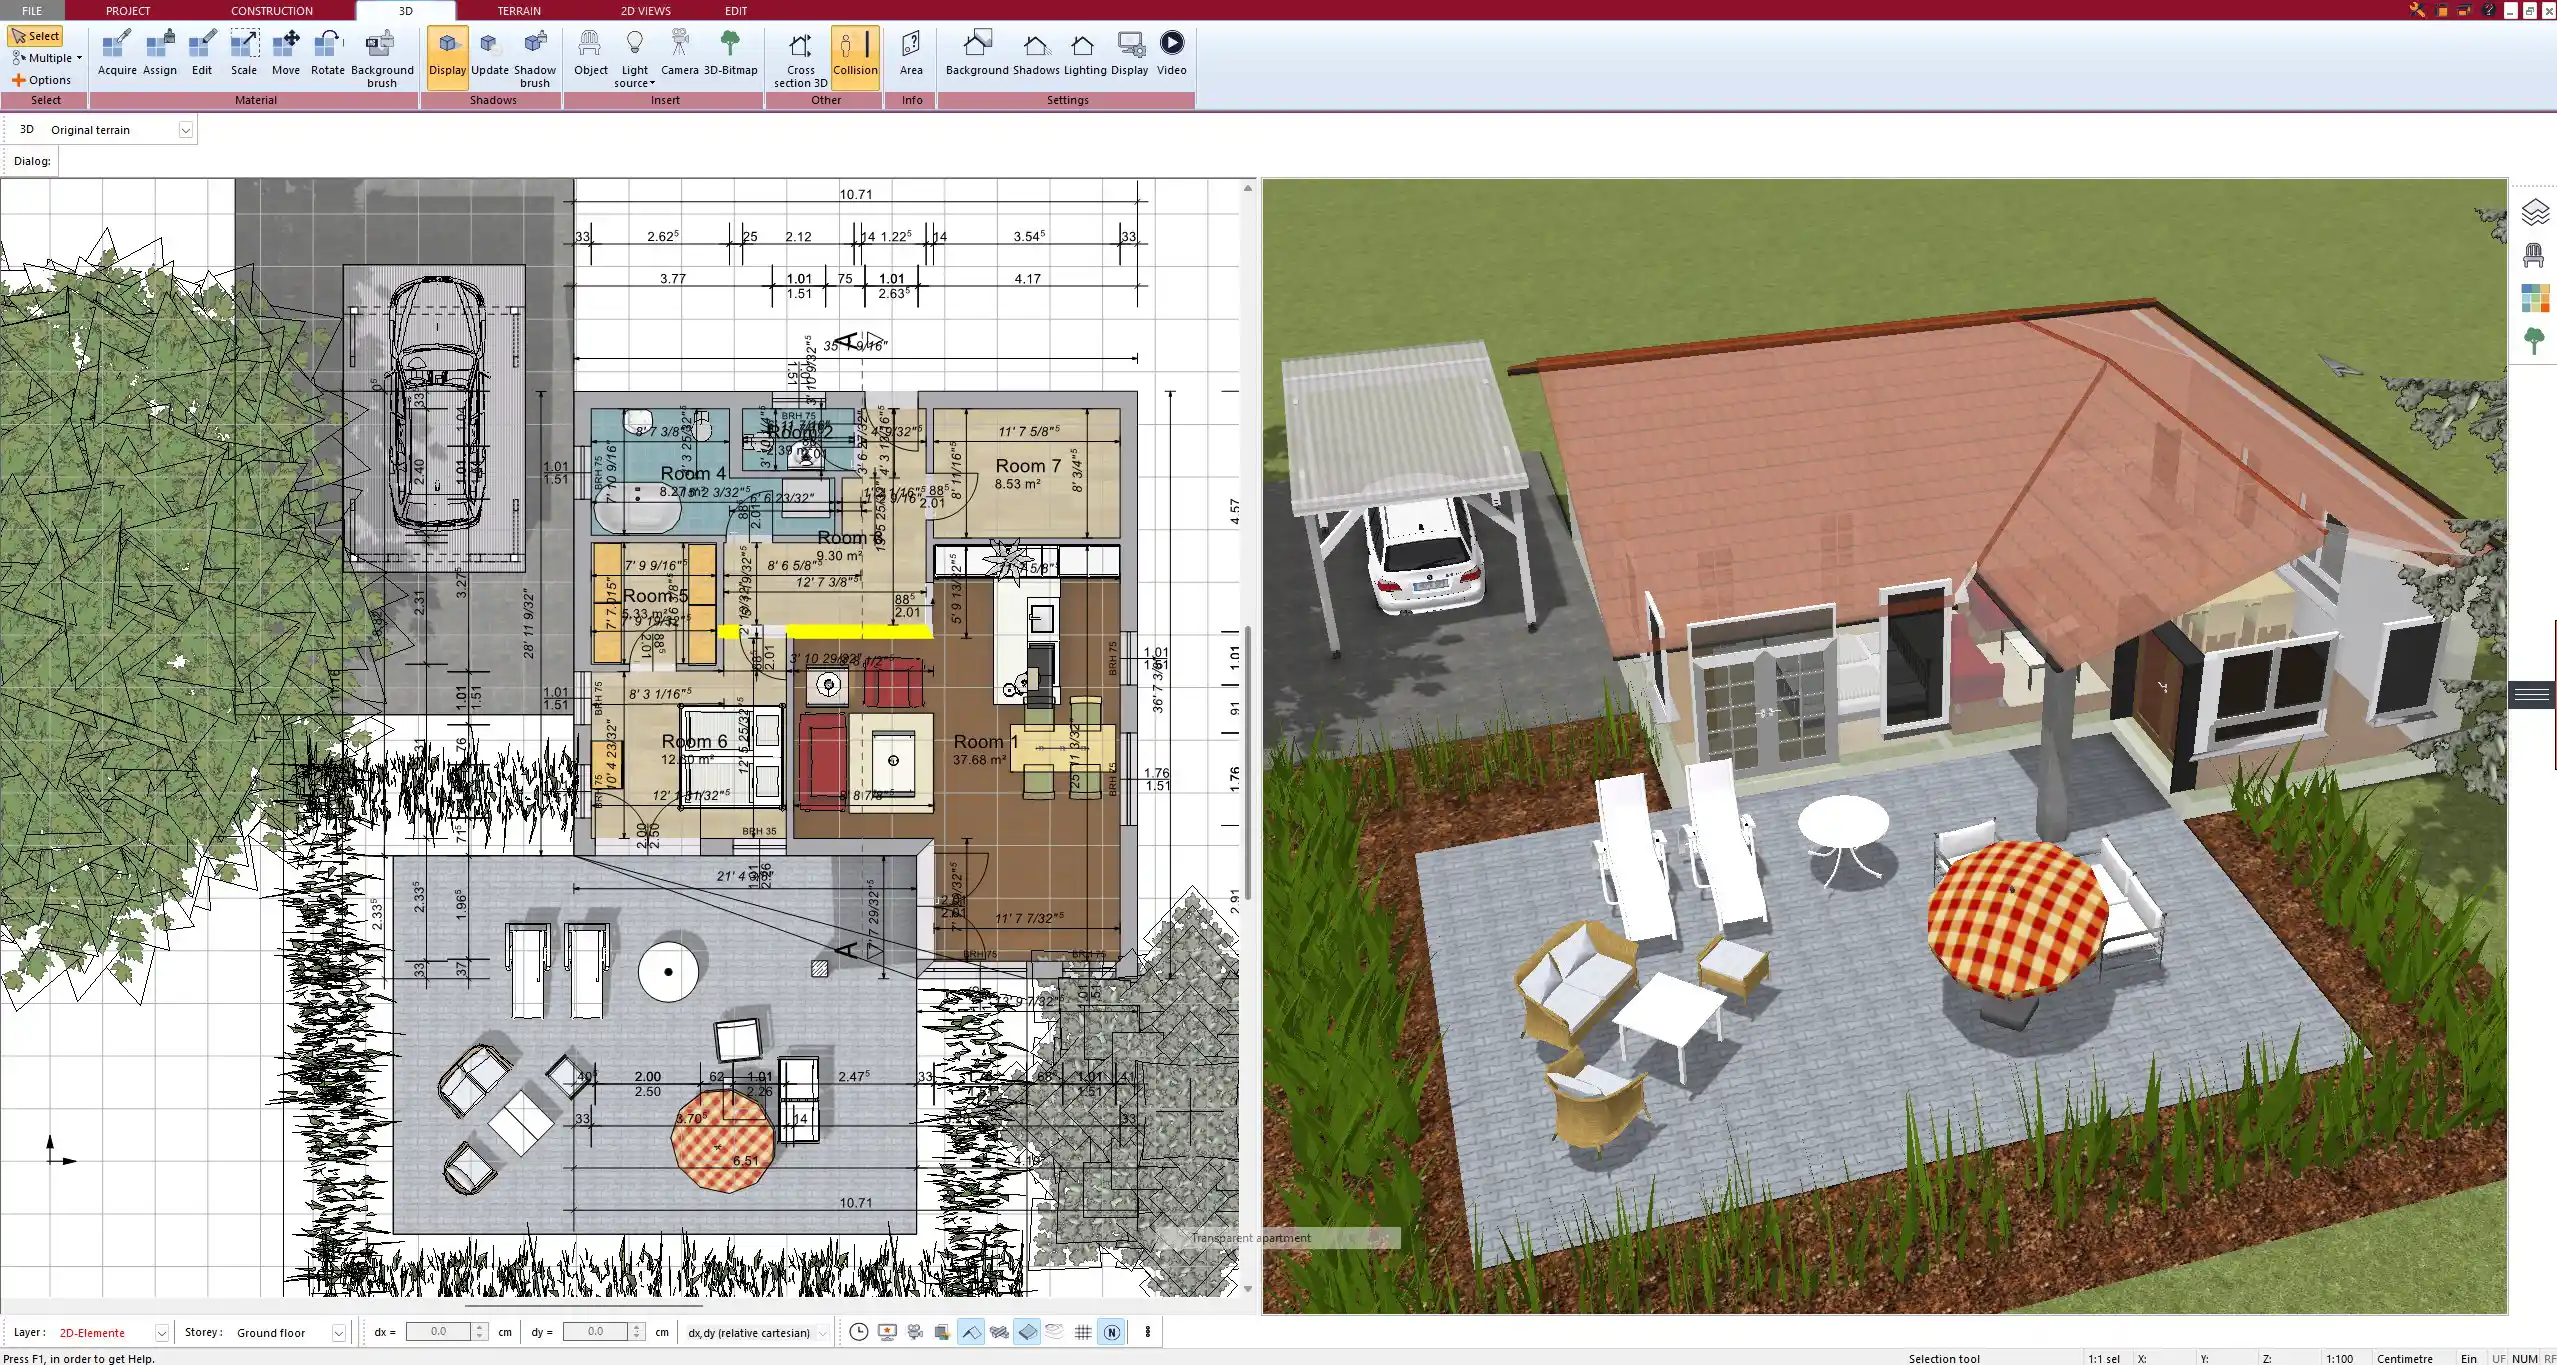Expand the right sidebar handle

[2532, 694]
